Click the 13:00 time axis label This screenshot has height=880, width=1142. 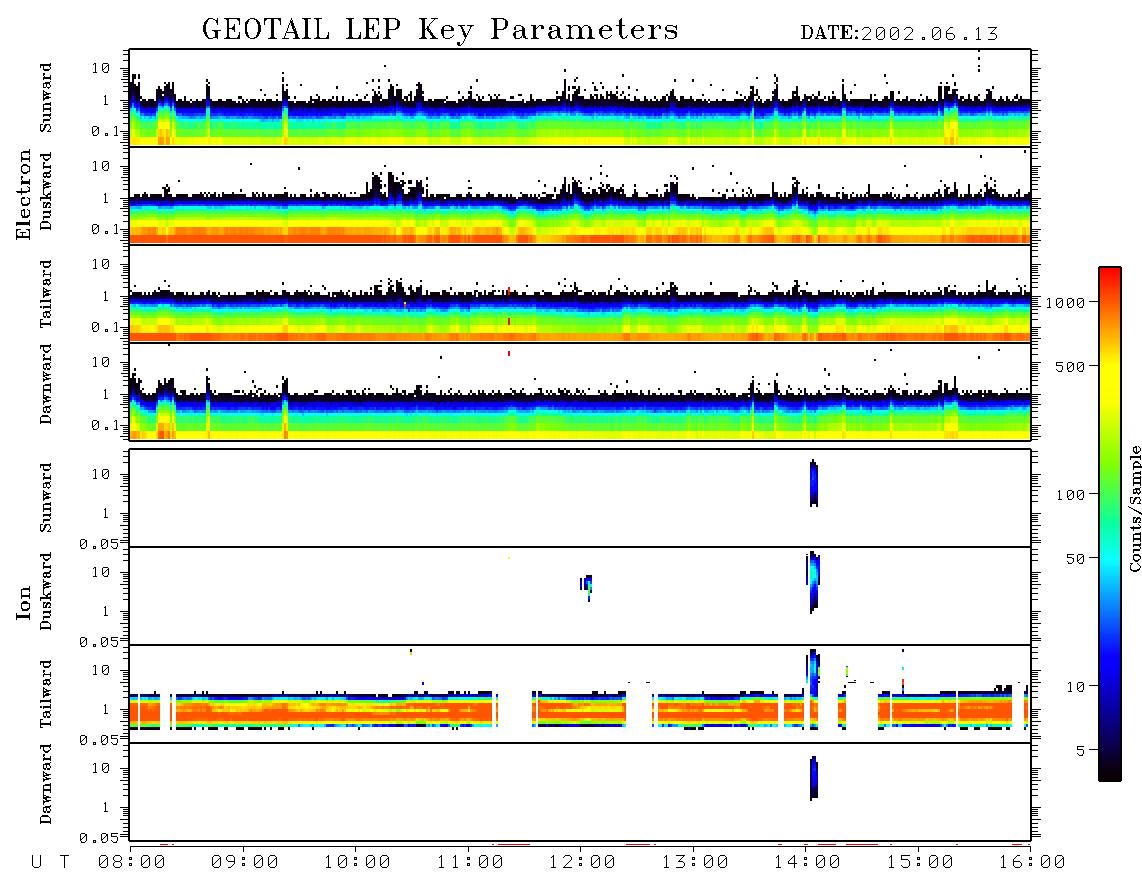(x=695, y=863)
